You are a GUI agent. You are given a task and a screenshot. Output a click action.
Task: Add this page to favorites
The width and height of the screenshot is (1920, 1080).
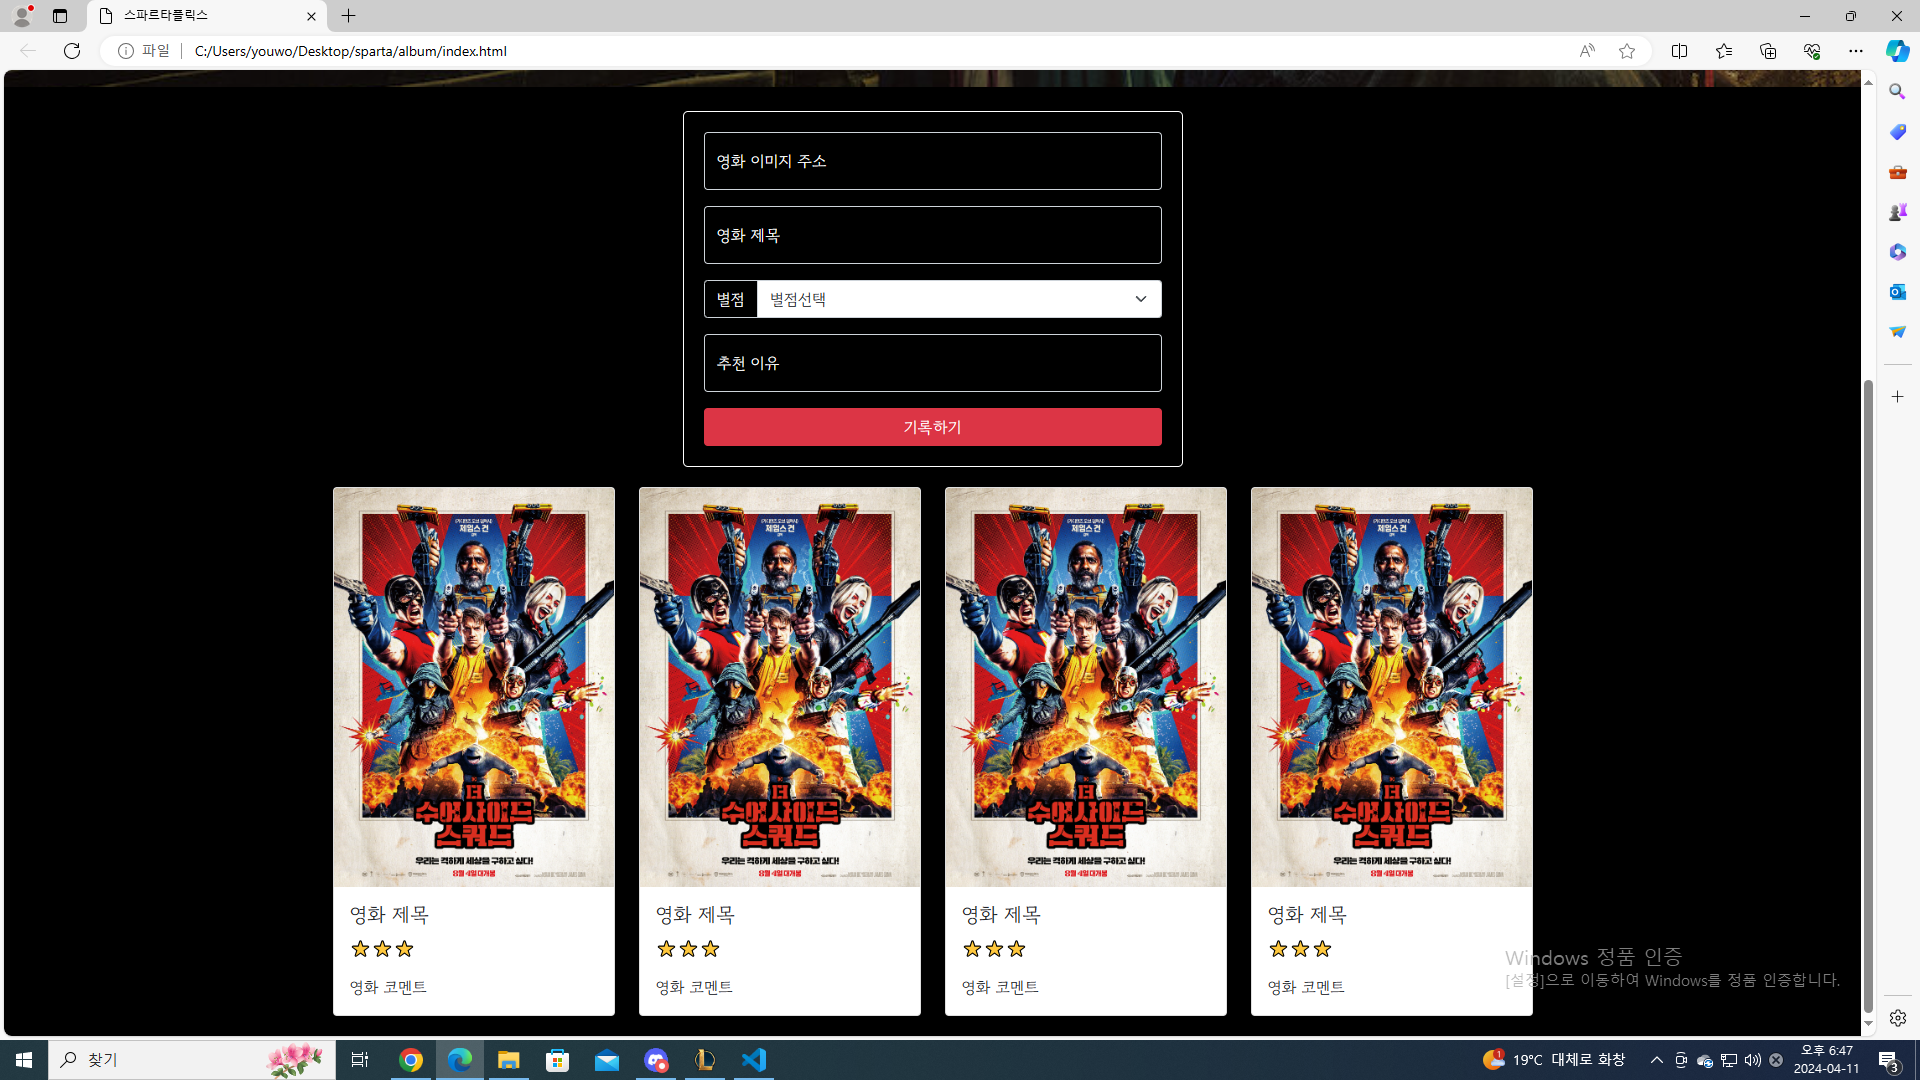click(1627, 51)
